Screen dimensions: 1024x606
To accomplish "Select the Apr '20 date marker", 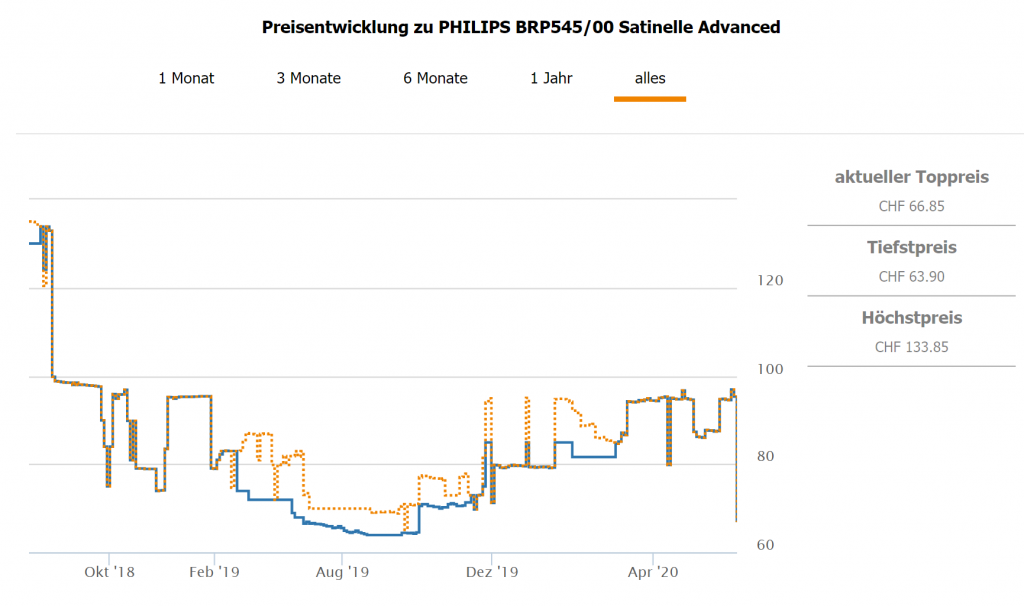I will 653,573.
